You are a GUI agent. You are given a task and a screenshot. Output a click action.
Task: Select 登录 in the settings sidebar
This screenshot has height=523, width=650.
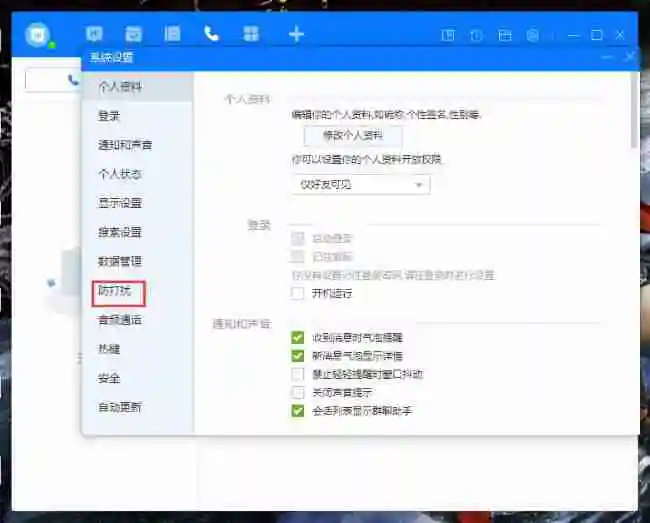coord(138,116)
